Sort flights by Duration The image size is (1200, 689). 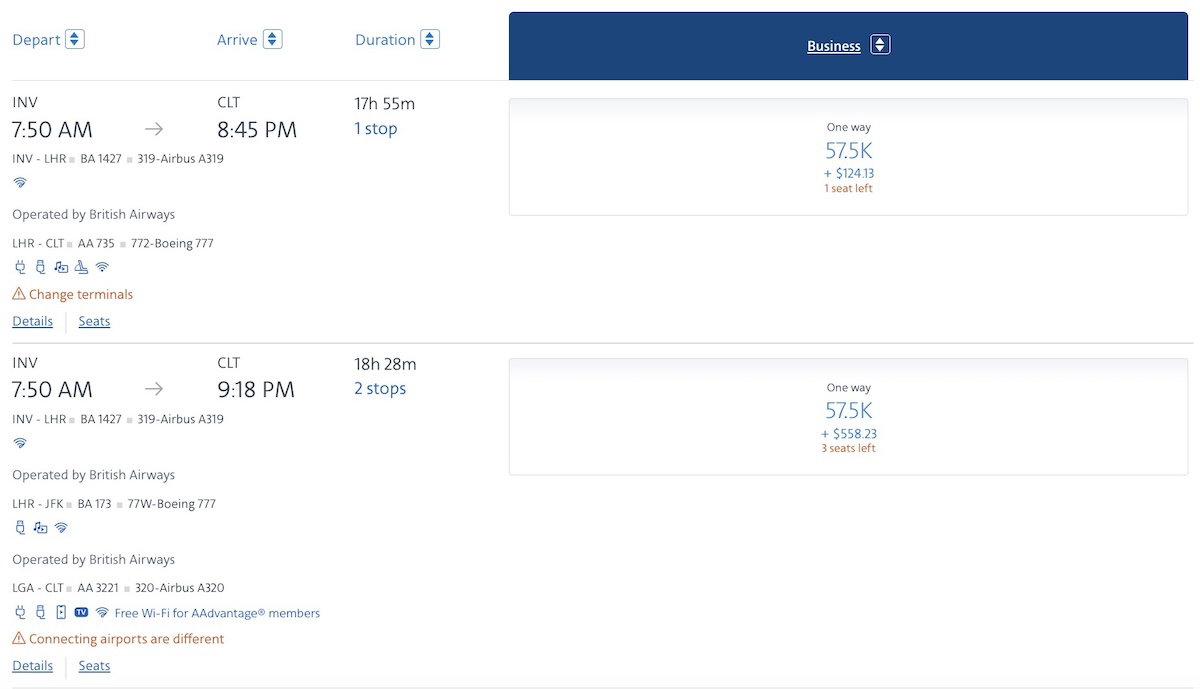pos(397,40)
